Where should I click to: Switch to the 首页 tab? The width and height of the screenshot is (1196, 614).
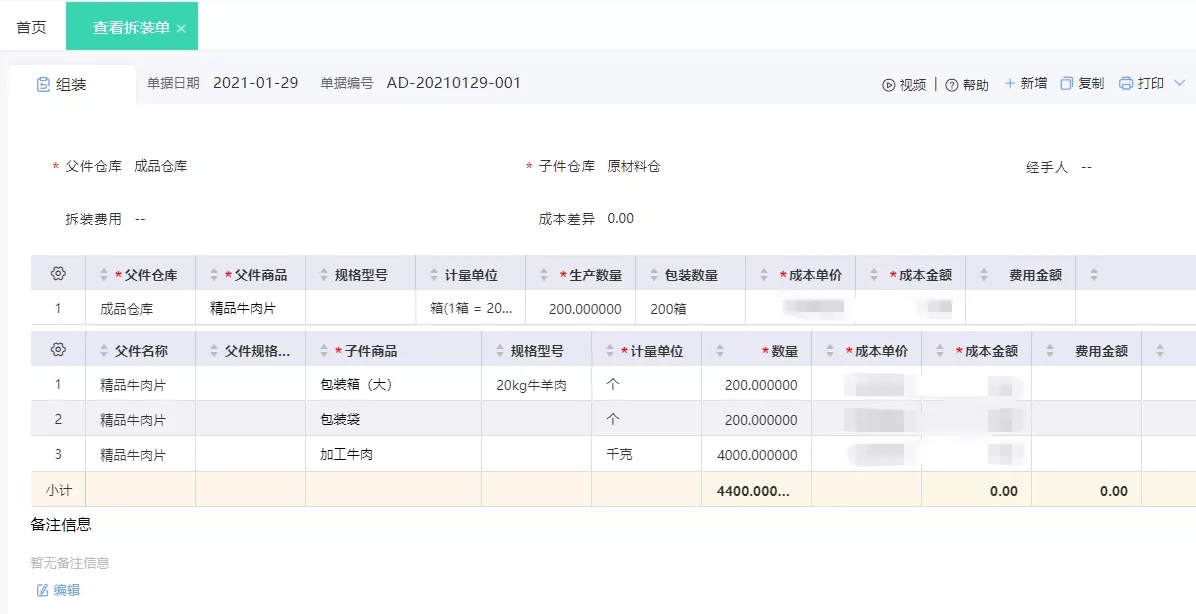[x=30, y=27]
